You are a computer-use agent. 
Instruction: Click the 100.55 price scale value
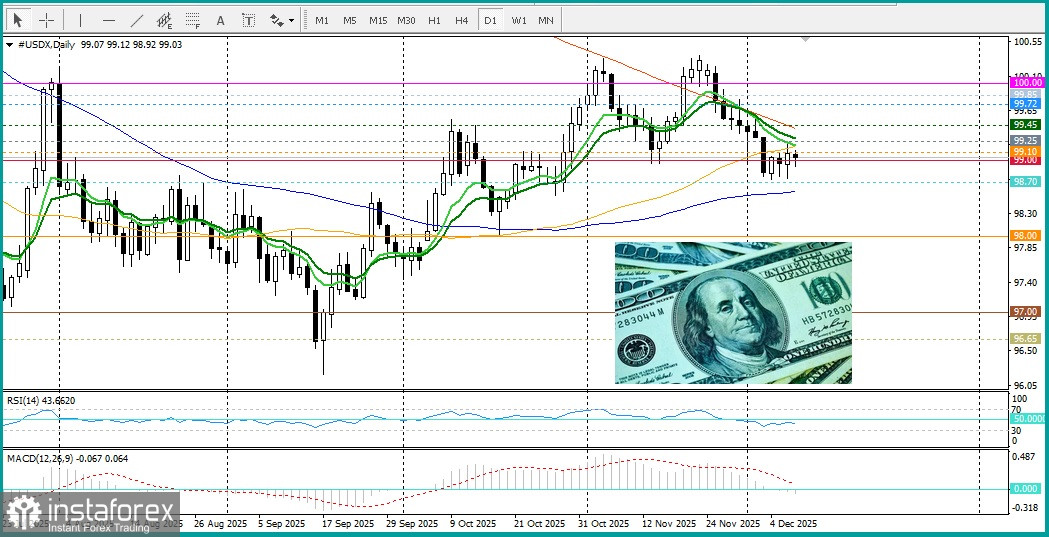1026,42
